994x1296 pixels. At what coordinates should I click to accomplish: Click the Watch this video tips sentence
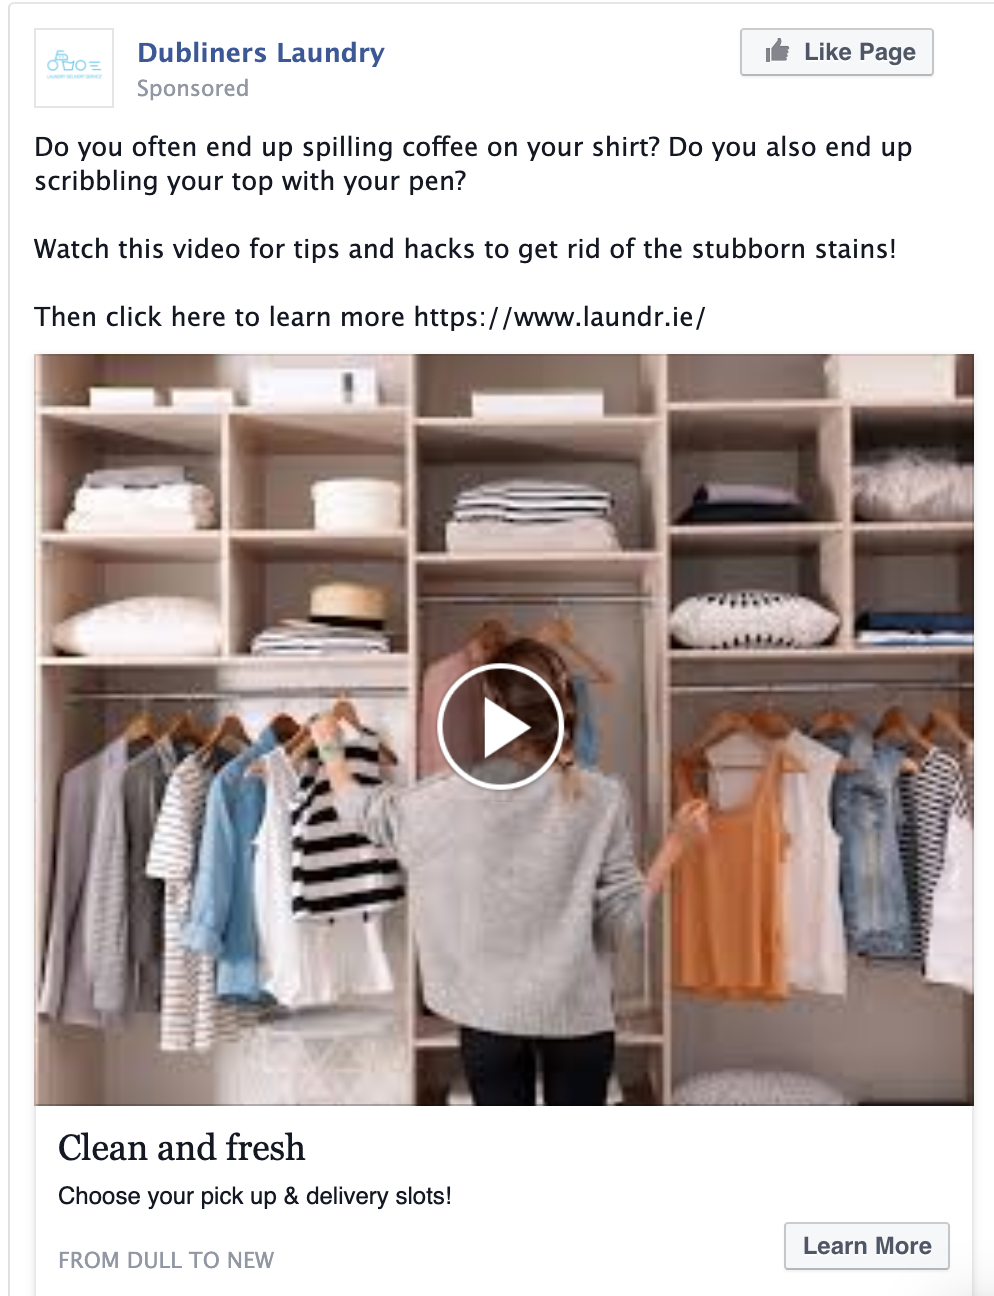point(465,249)
